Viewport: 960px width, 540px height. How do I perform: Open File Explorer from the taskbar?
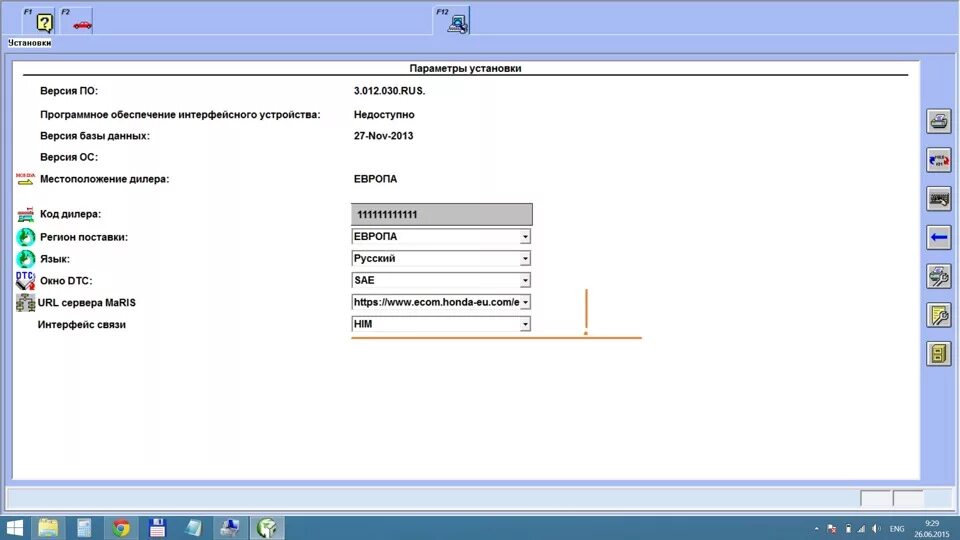click(x=48, y=528)
